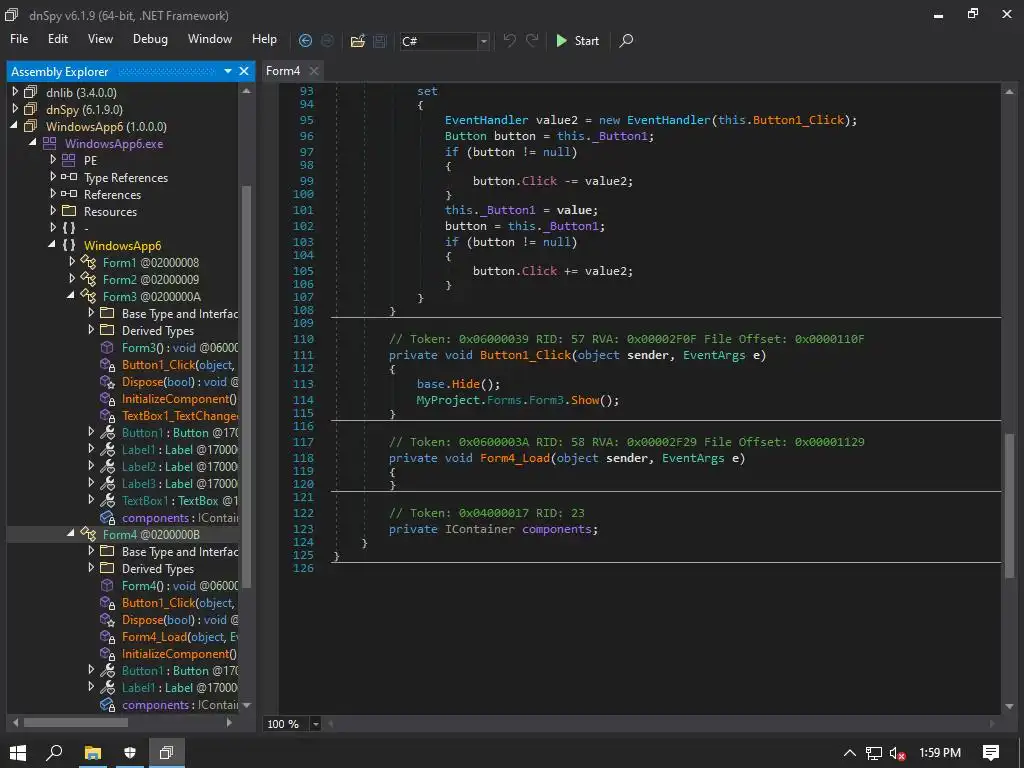Click the Button1_Click reference on line 95

pyautogui.click(x=798, y=120)
